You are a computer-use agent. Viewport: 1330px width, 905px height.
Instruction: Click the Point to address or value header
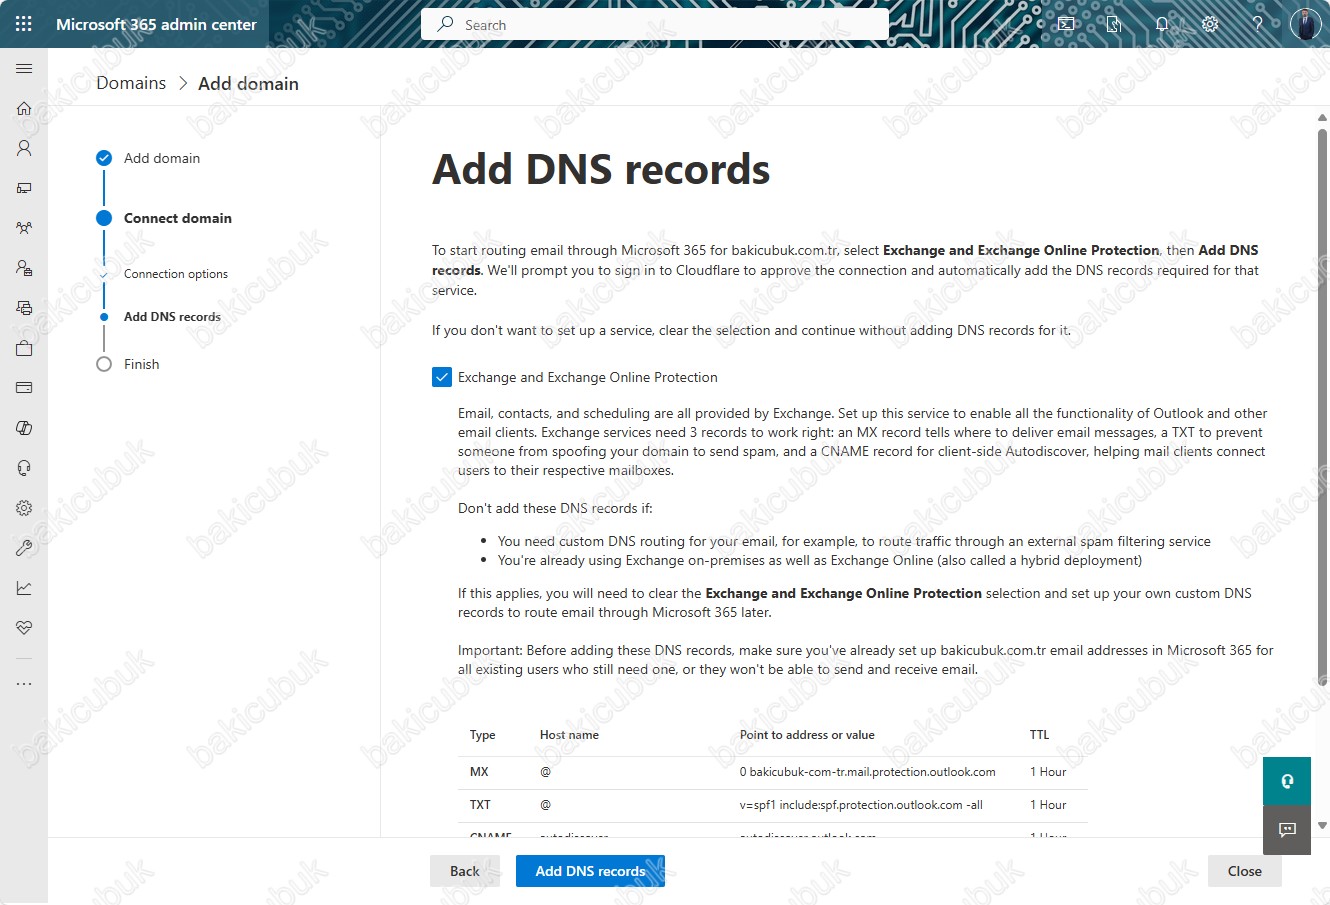tap(807, 735)
